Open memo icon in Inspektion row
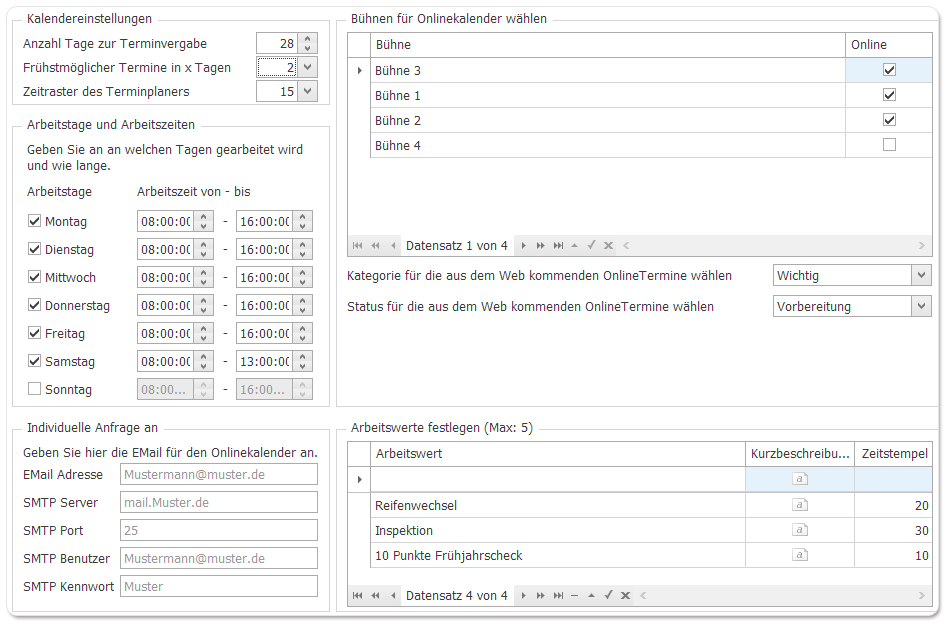This screenshot has width=951, height=638. [800, 530]
